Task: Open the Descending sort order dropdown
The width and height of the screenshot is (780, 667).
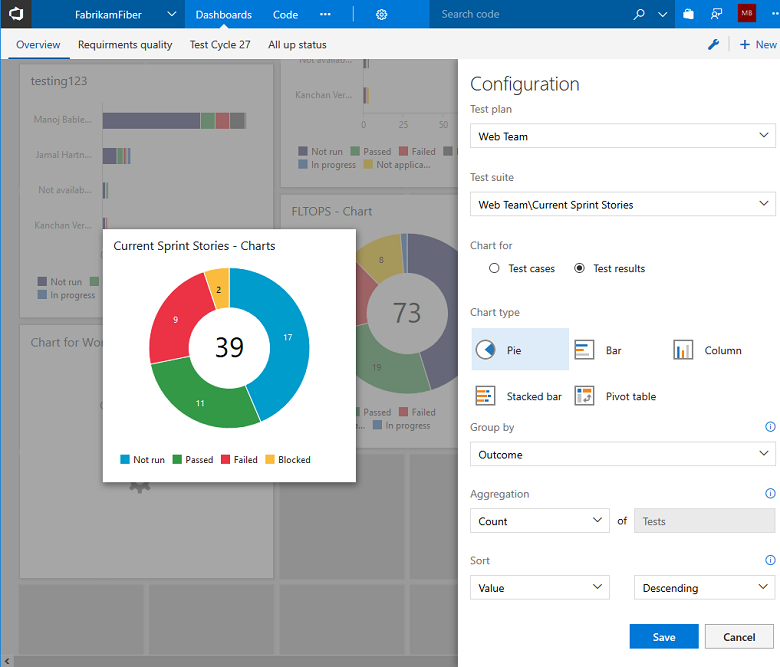Action: click(x=704, y=588)
